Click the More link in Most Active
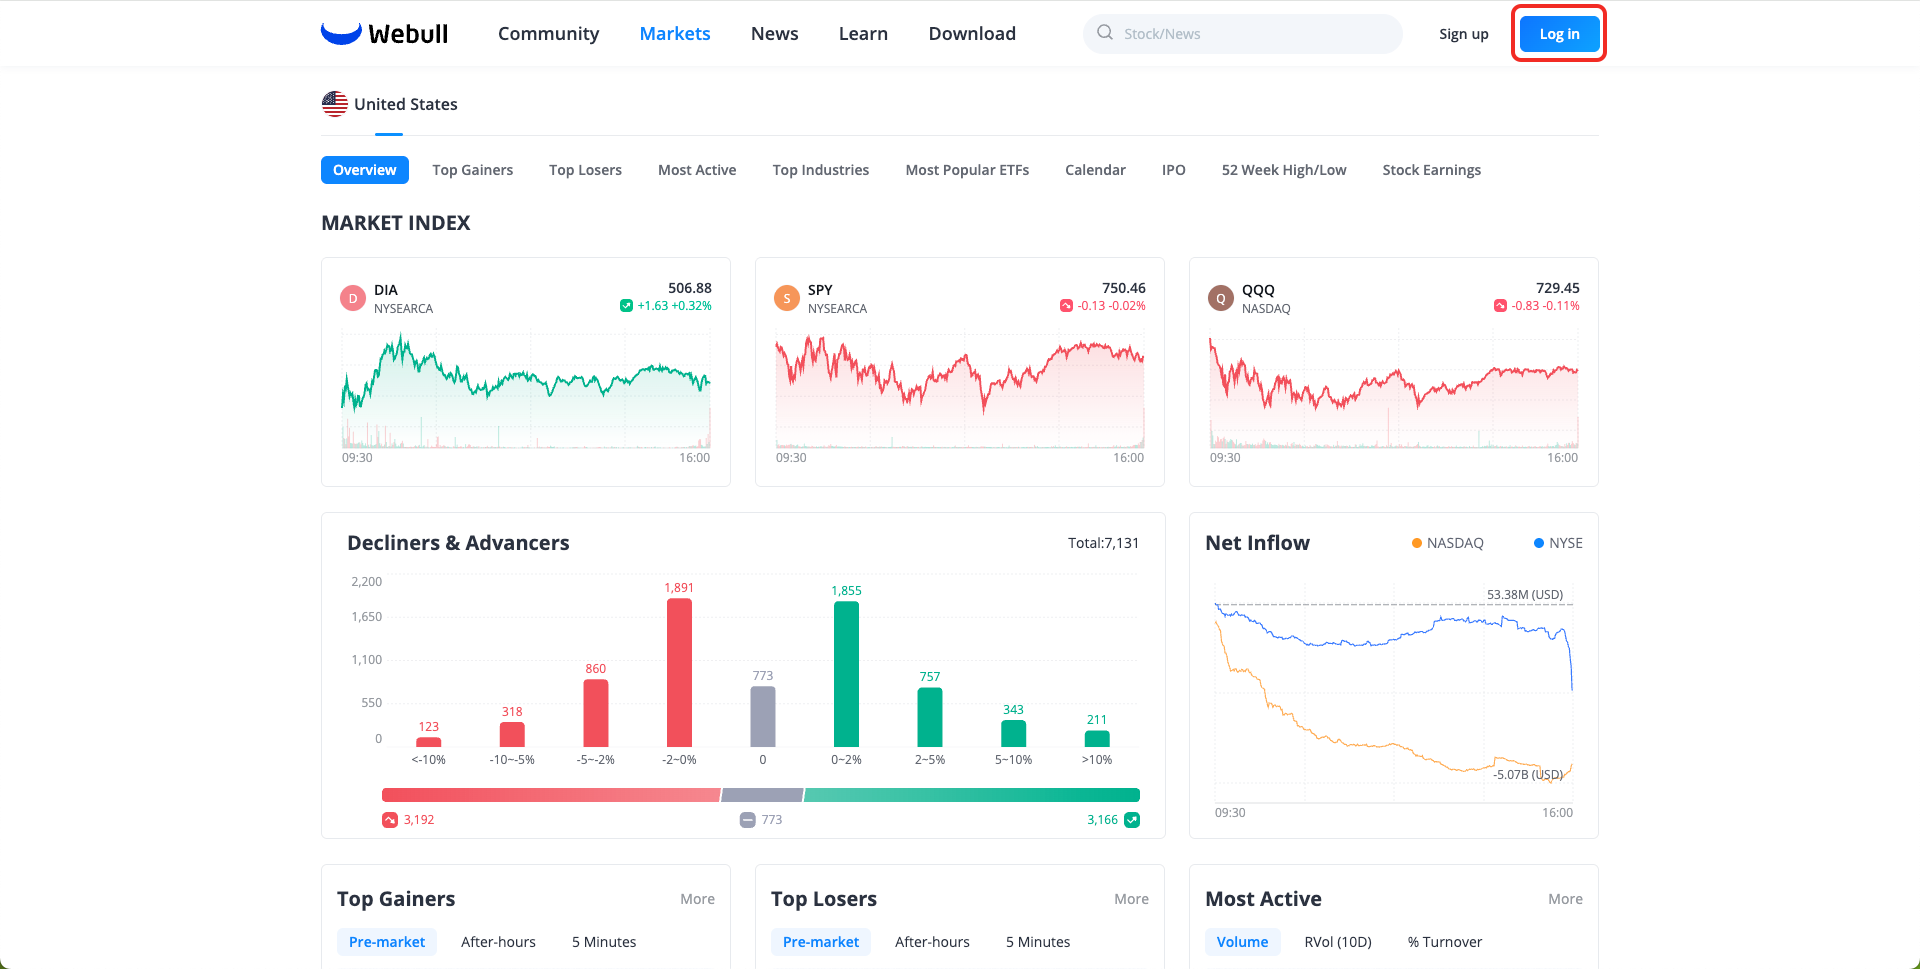 click(x=1565, y=899)
